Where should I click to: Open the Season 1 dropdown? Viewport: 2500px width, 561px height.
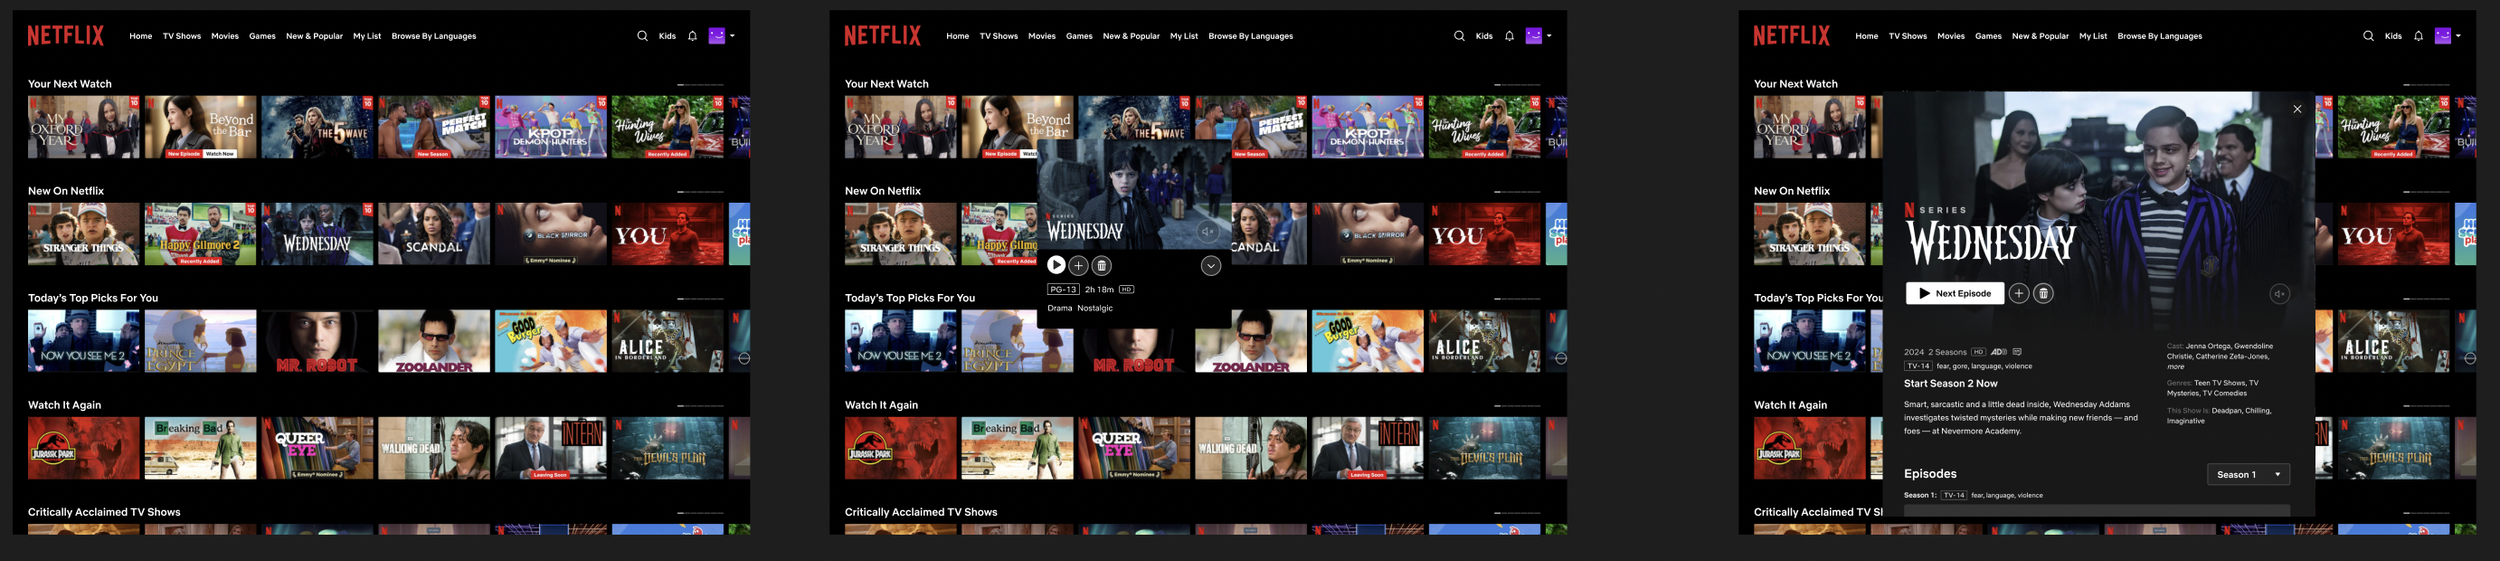(x=2248, y=474)
